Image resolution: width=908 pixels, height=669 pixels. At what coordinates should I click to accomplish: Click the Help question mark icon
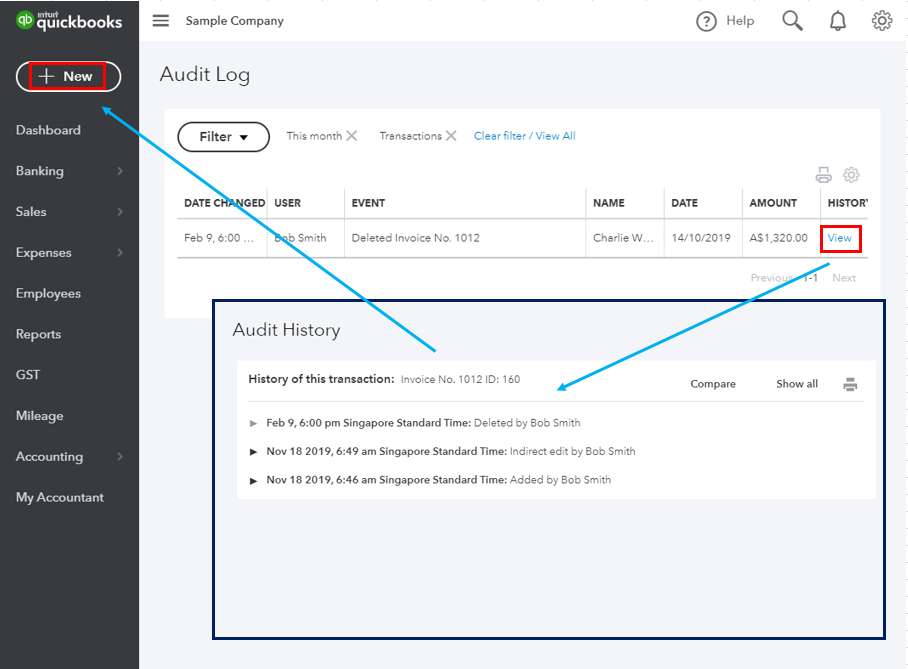point(707,21)
